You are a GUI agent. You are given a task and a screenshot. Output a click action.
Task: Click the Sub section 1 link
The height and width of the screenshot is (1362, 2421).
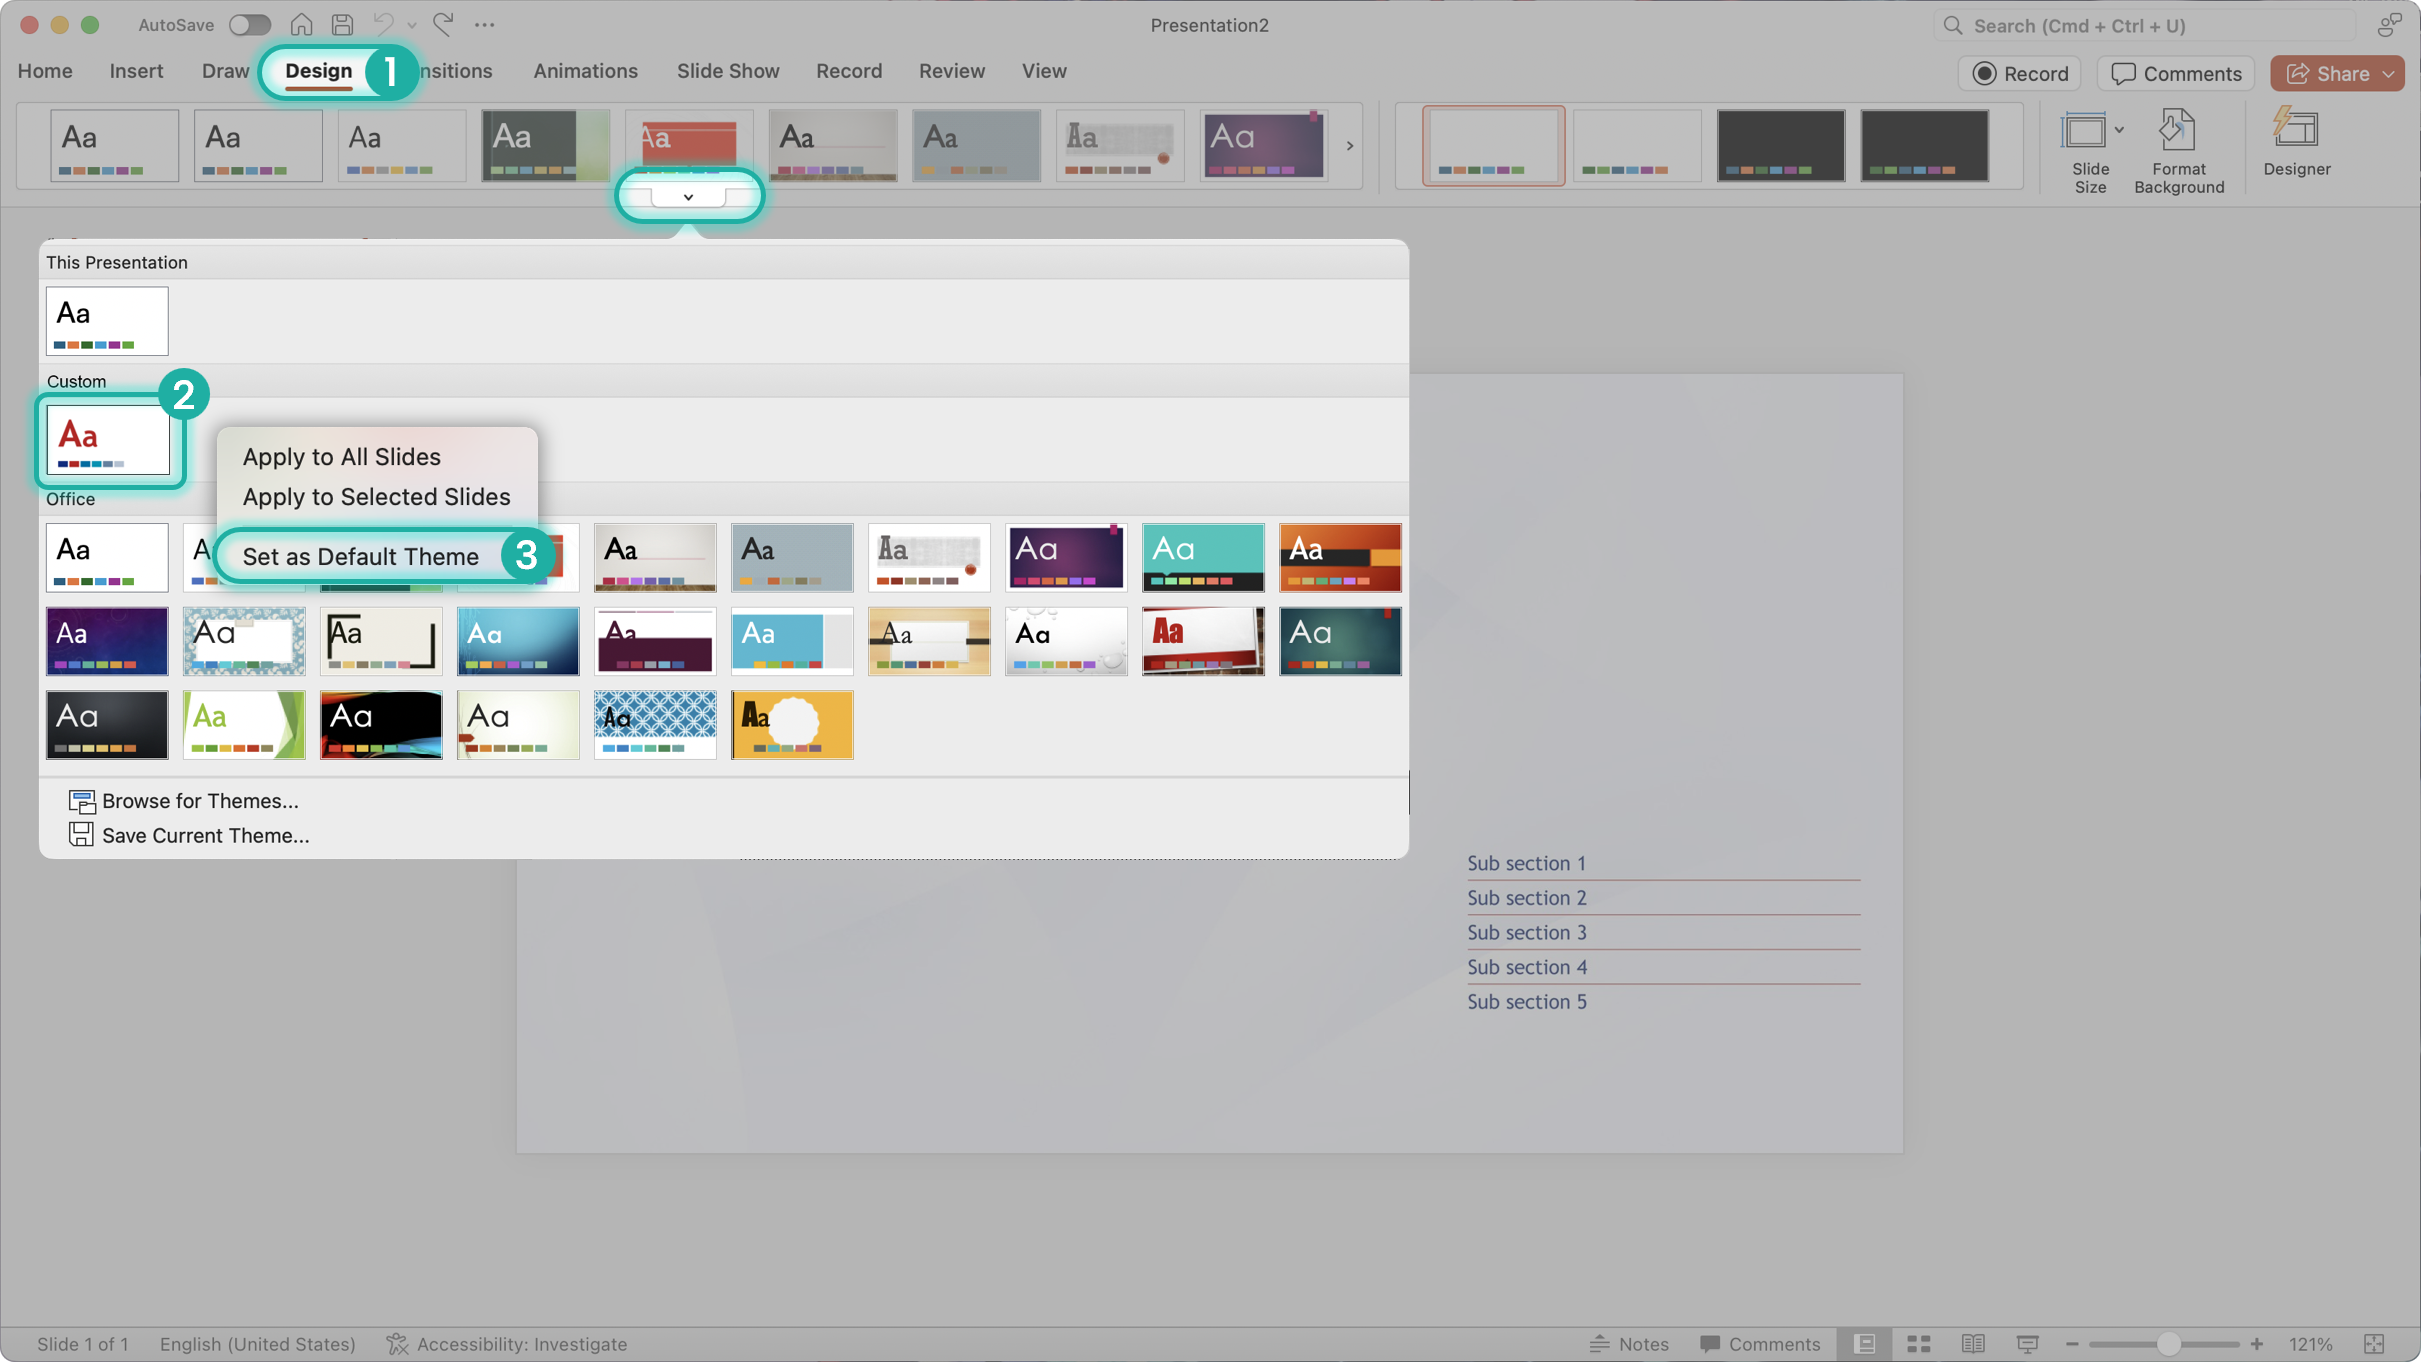point(1526,863)
